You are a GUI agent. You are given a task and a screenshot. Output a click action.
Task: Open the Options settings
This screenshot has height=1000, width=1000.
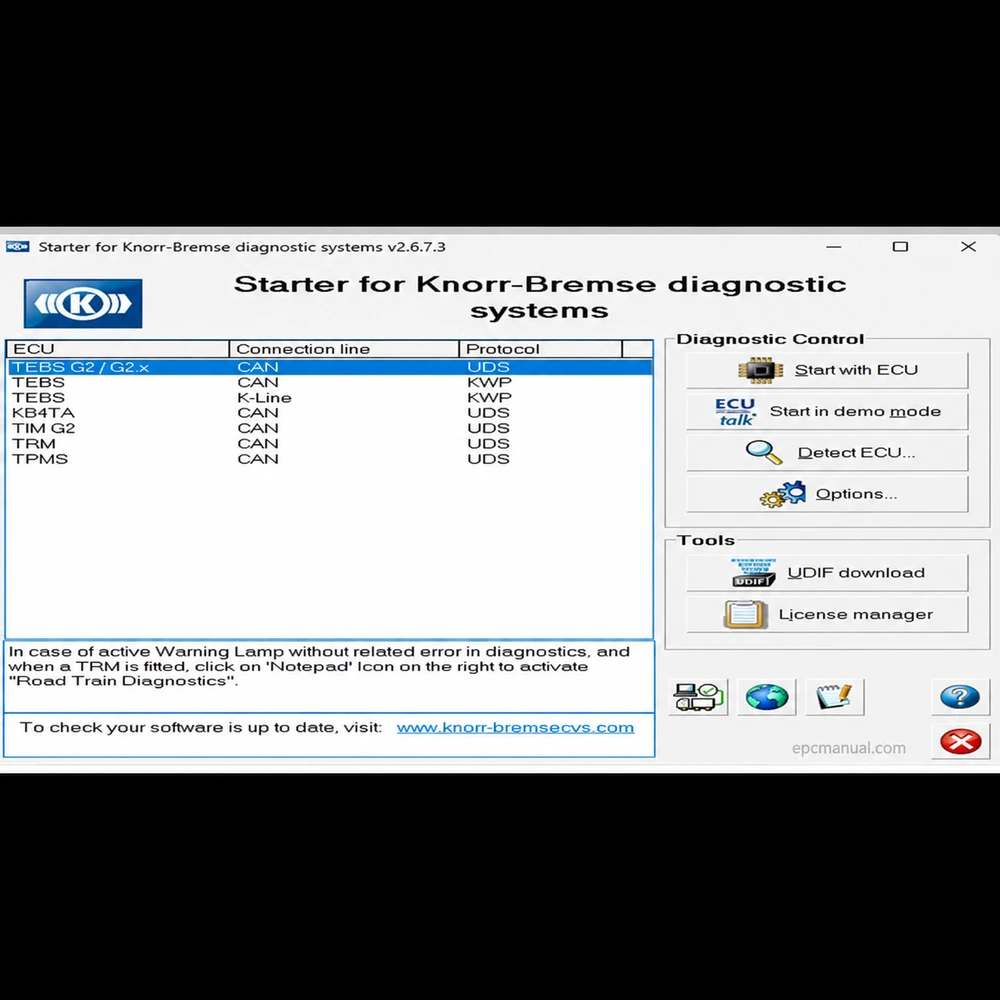[x=827, y=494]
